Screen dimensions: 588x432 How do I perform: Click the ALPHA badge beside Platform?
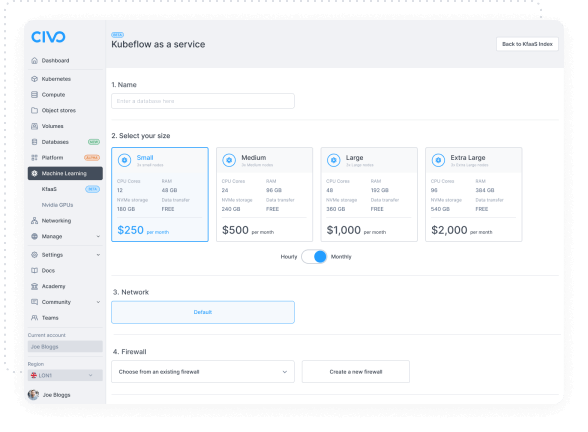(92, 158)
